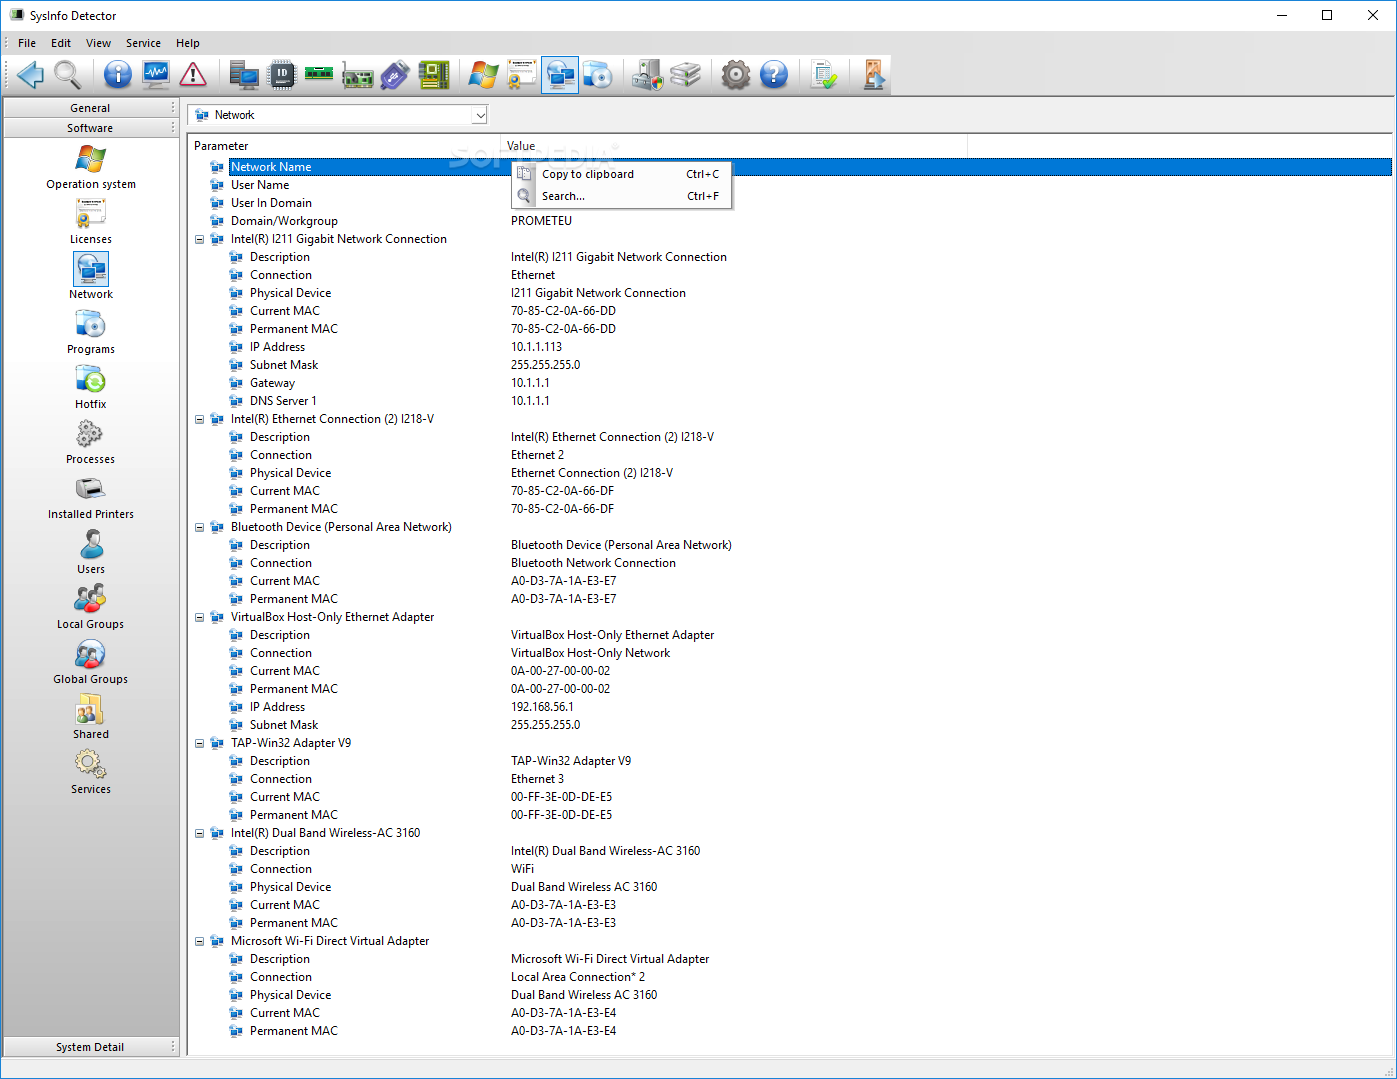Collapse Intel(R) Ethernet Connection (2) I218-V node
This screenshot has width=1397, height=1079.
[x=199, y=419]
